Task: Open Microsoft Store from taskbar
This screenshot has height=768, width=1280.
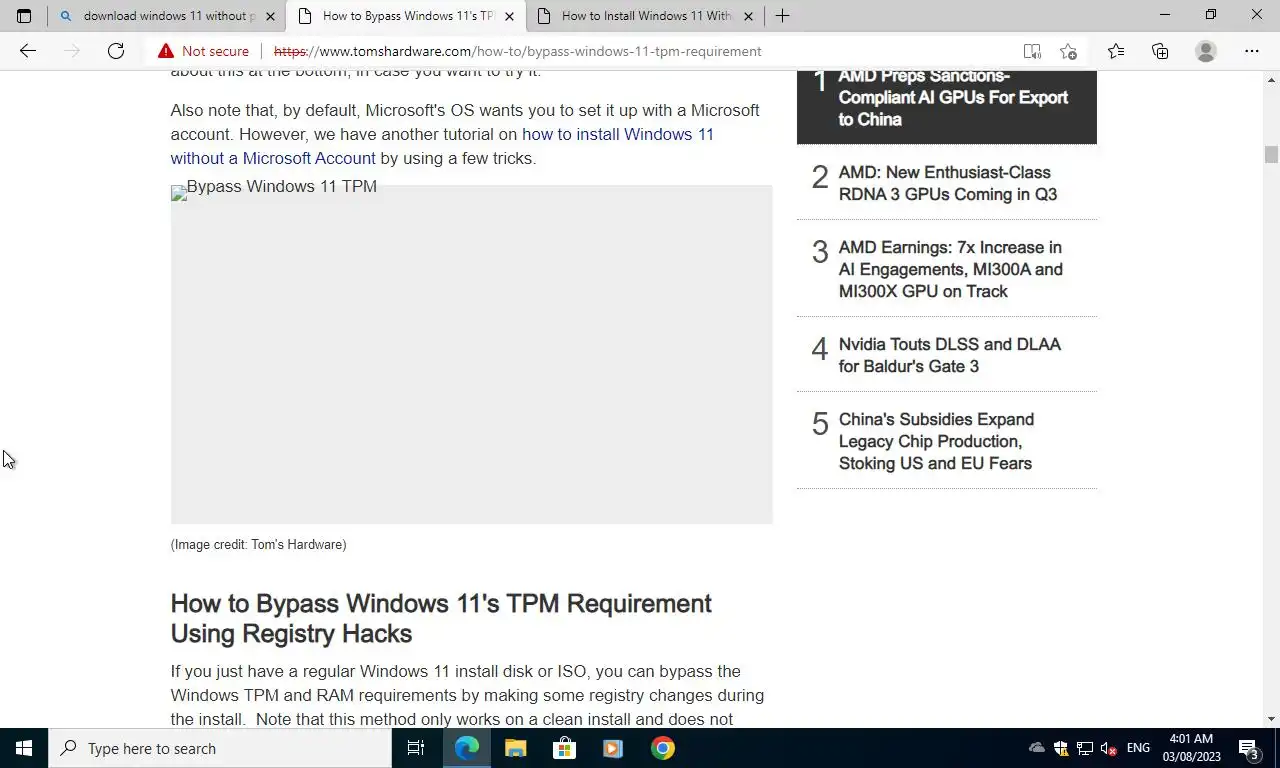Action: (564, 748)
